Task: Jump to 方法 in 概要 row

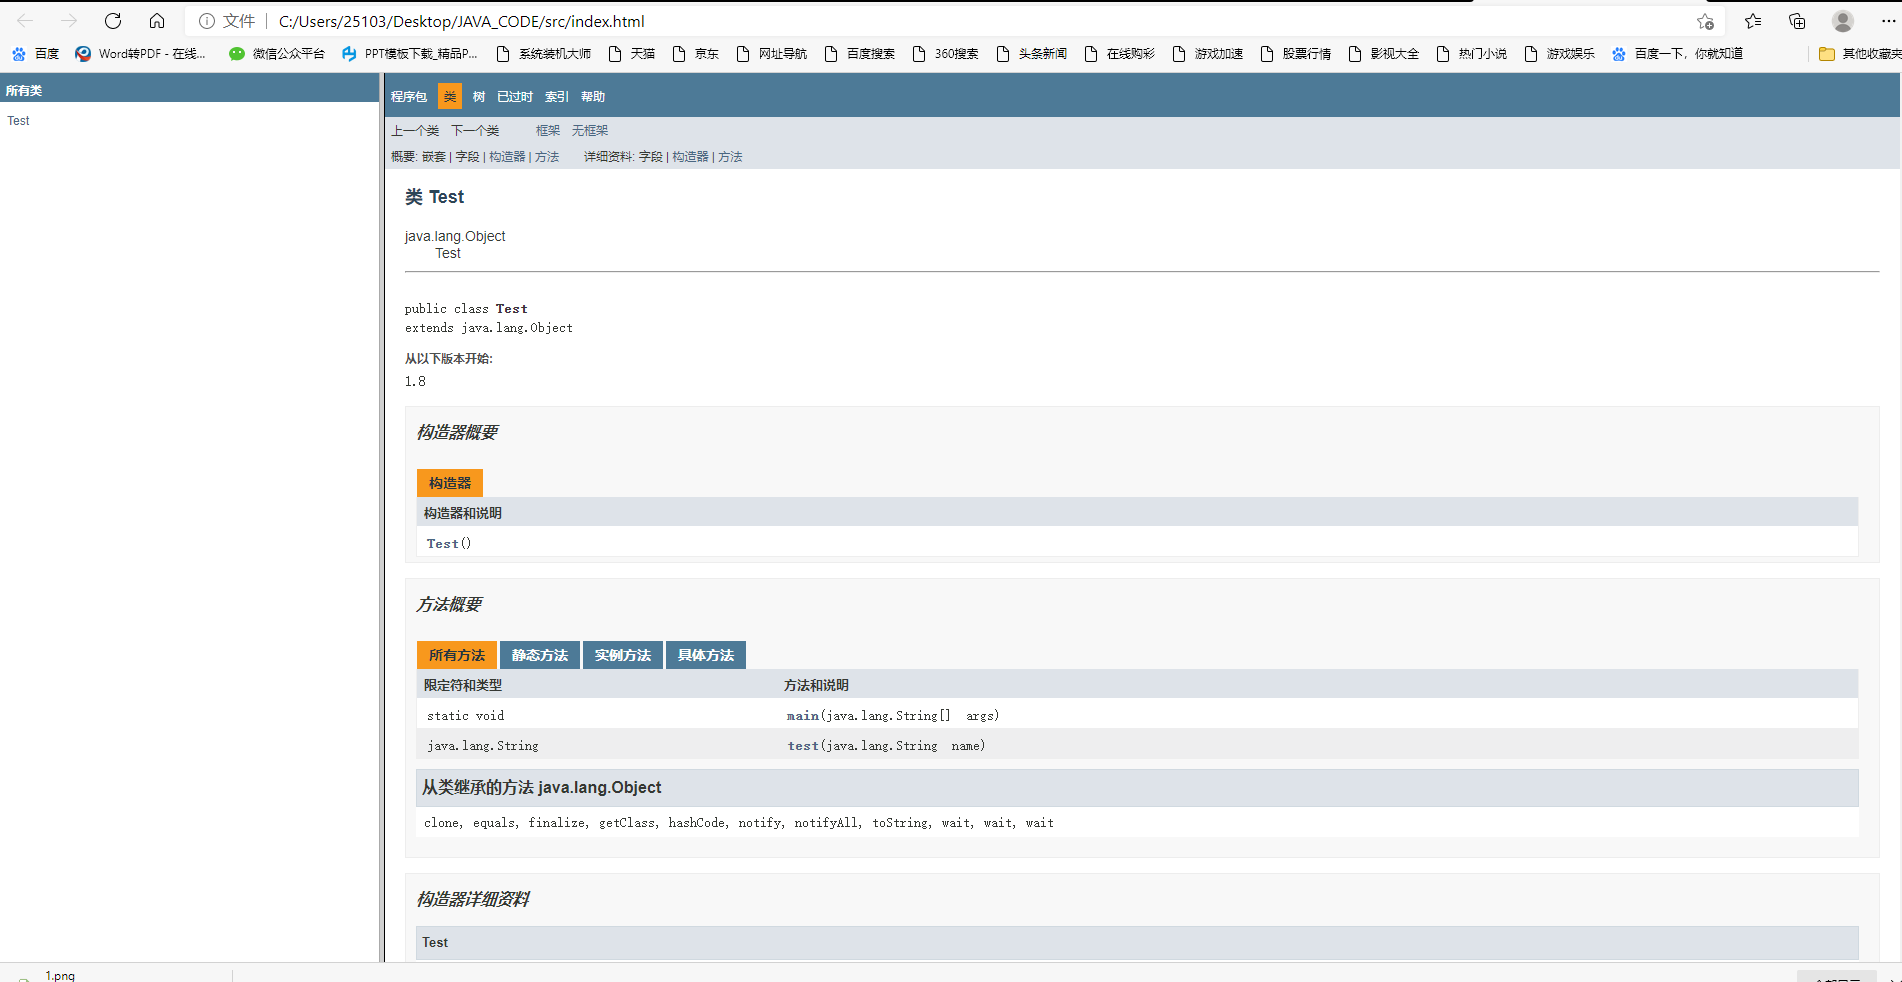Action: [x=547, y=157]
